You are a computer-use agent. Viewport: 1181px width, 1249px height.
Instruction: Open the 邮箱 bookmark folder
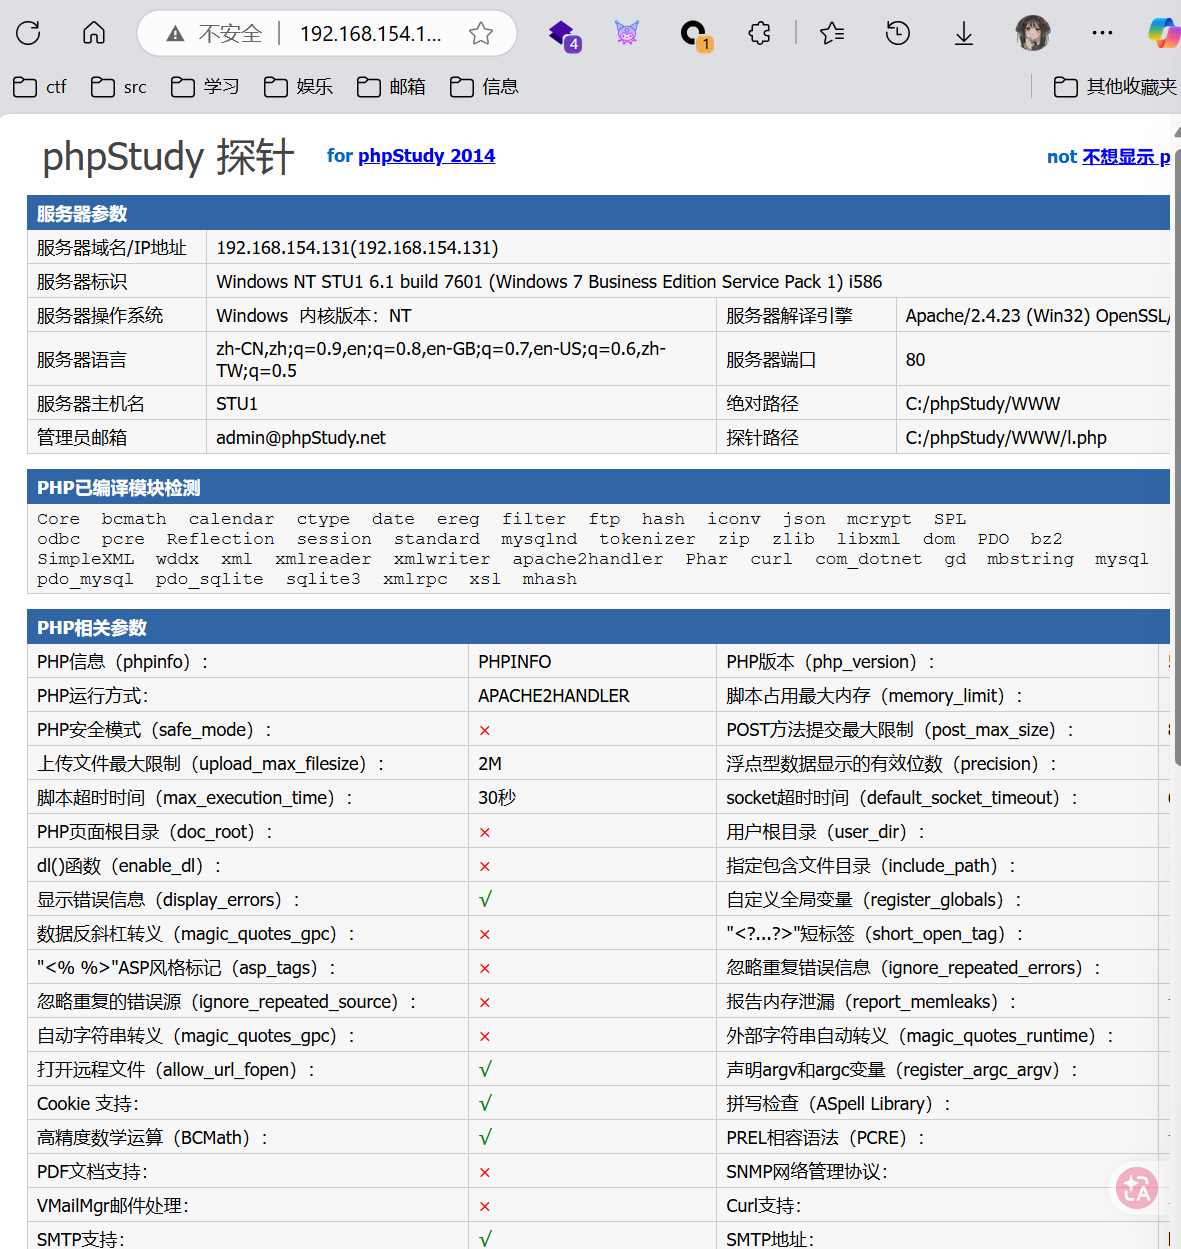click(x=391, y=87)
